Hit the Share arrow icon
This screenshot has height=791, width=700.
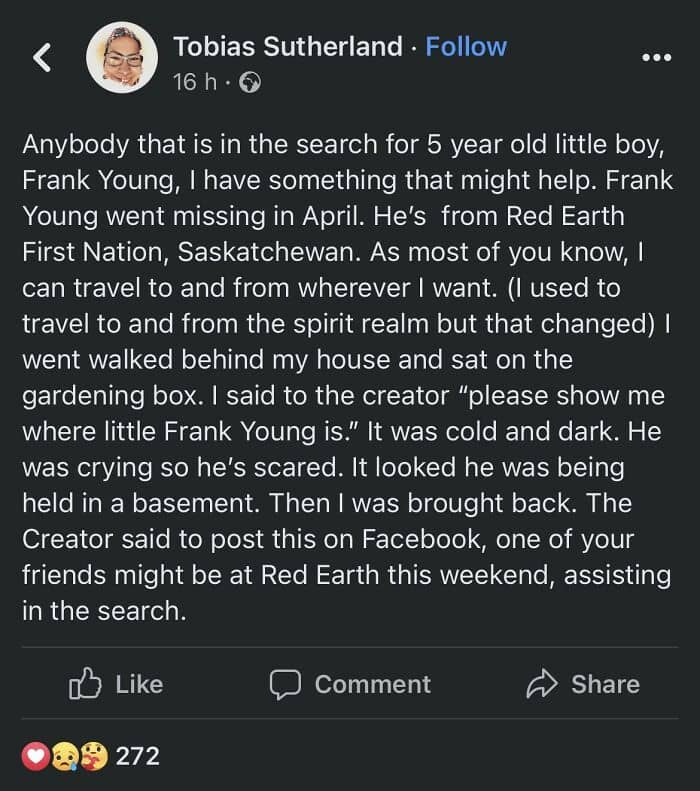(542, 684)
